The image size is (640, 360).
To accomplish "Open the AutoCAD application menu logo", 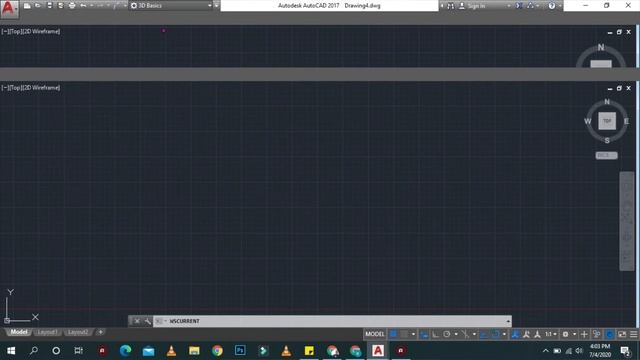I will [9, 9].
